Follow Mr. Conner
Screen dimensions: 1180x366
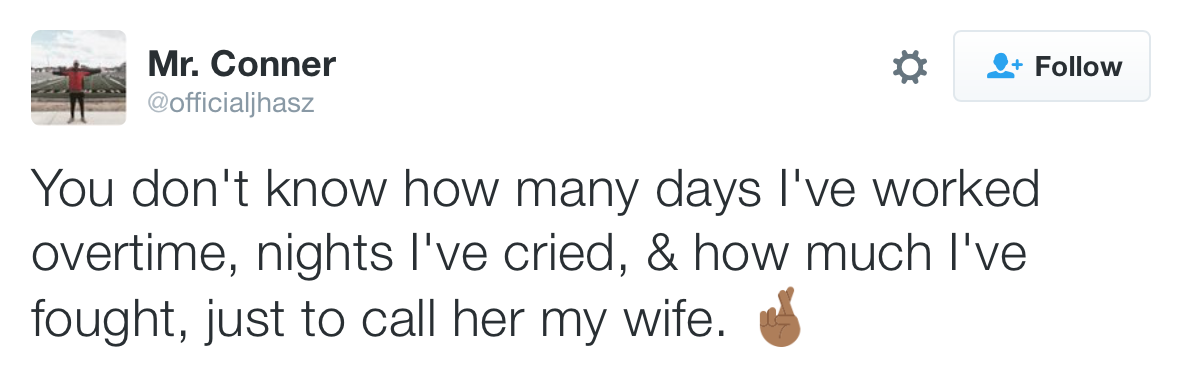pyautogui.click(x=1051, y=66)
